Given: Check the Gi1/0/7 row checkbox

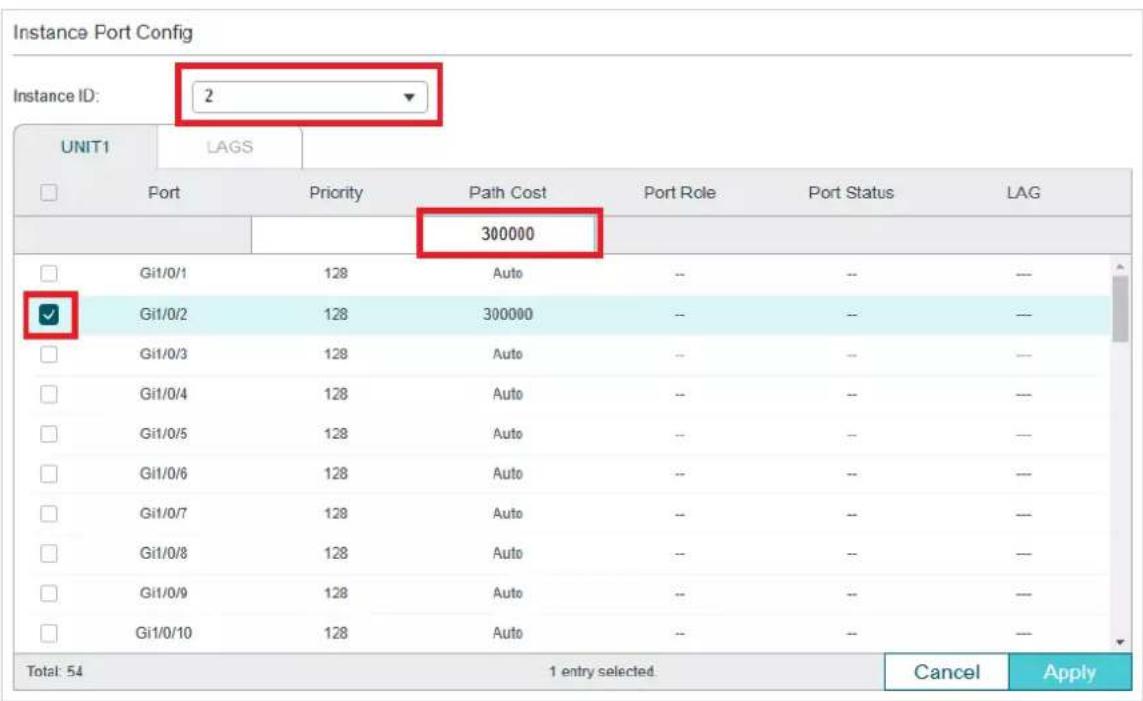Looking at the screenshot, I should (49, 514).
